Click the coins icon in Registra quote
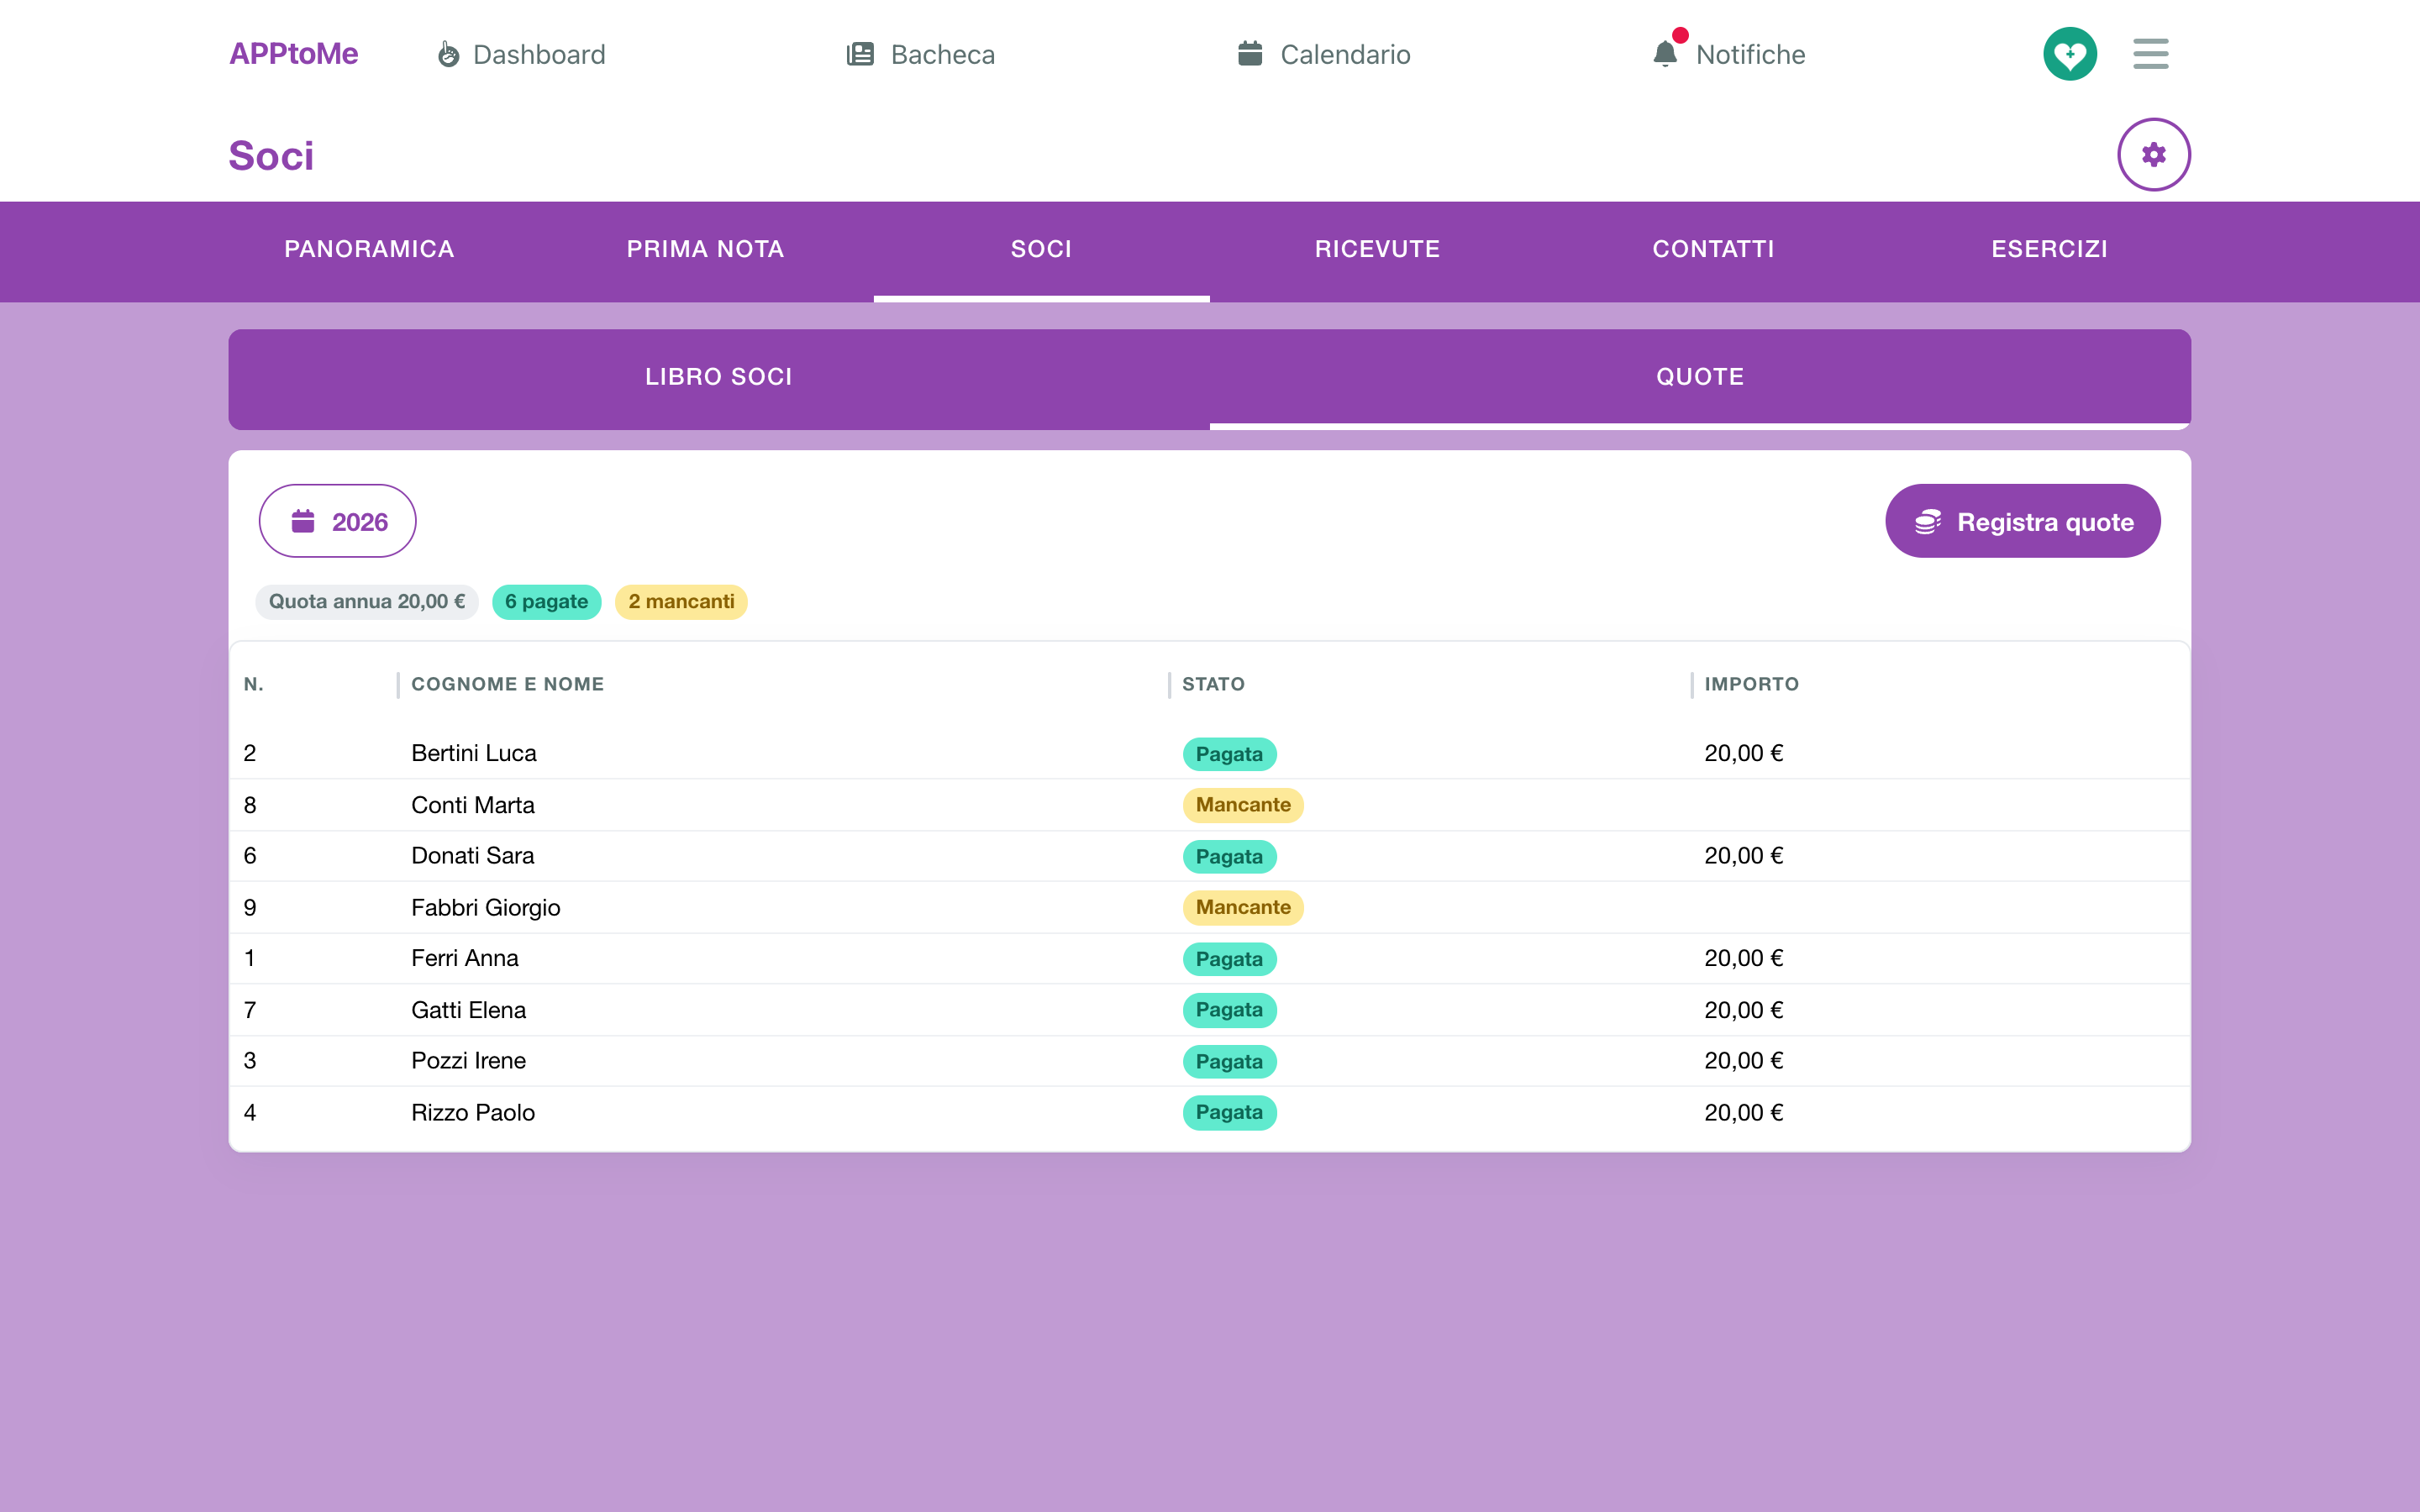2420x1512 pixels. pyautogui.click(x=1928, y=522)
